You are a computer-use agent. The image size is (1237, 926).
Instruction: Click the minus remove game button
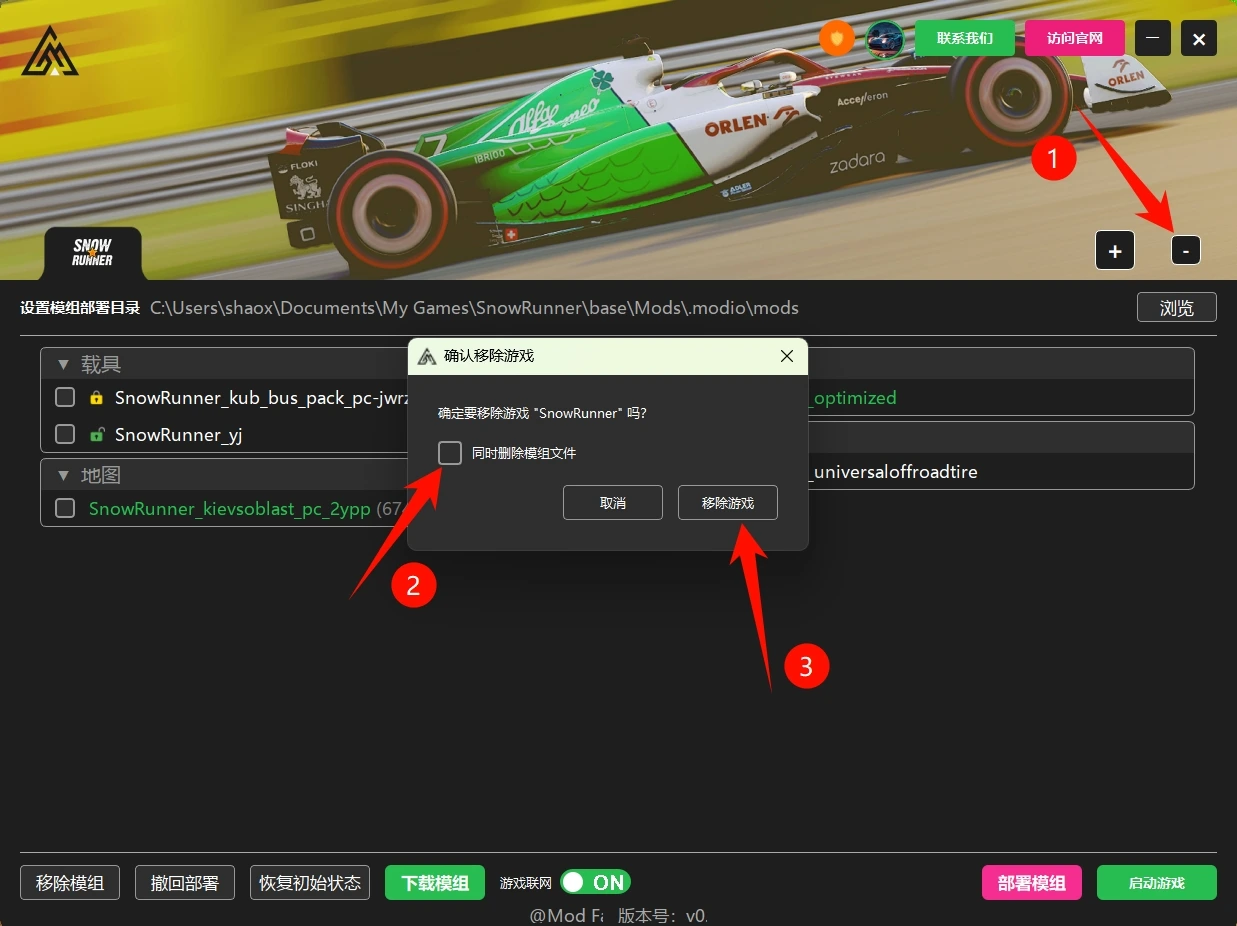coord(1185,251)
